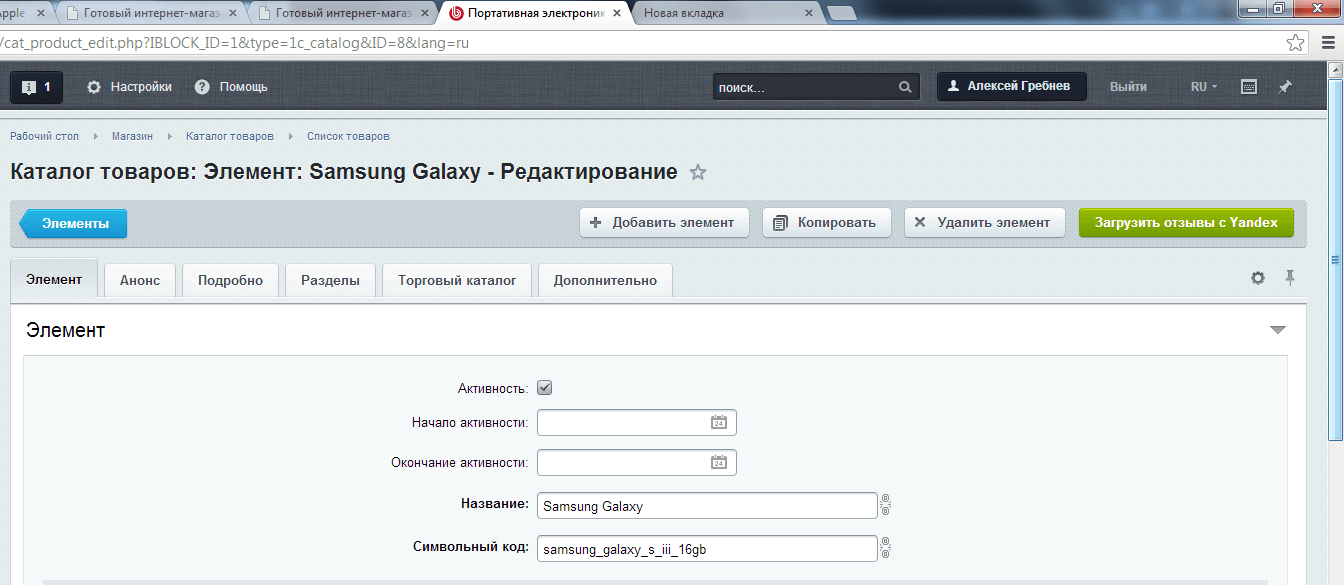Add the page to favorites with the title star
The image size is (1344, 585).
[x=698, y=172]
